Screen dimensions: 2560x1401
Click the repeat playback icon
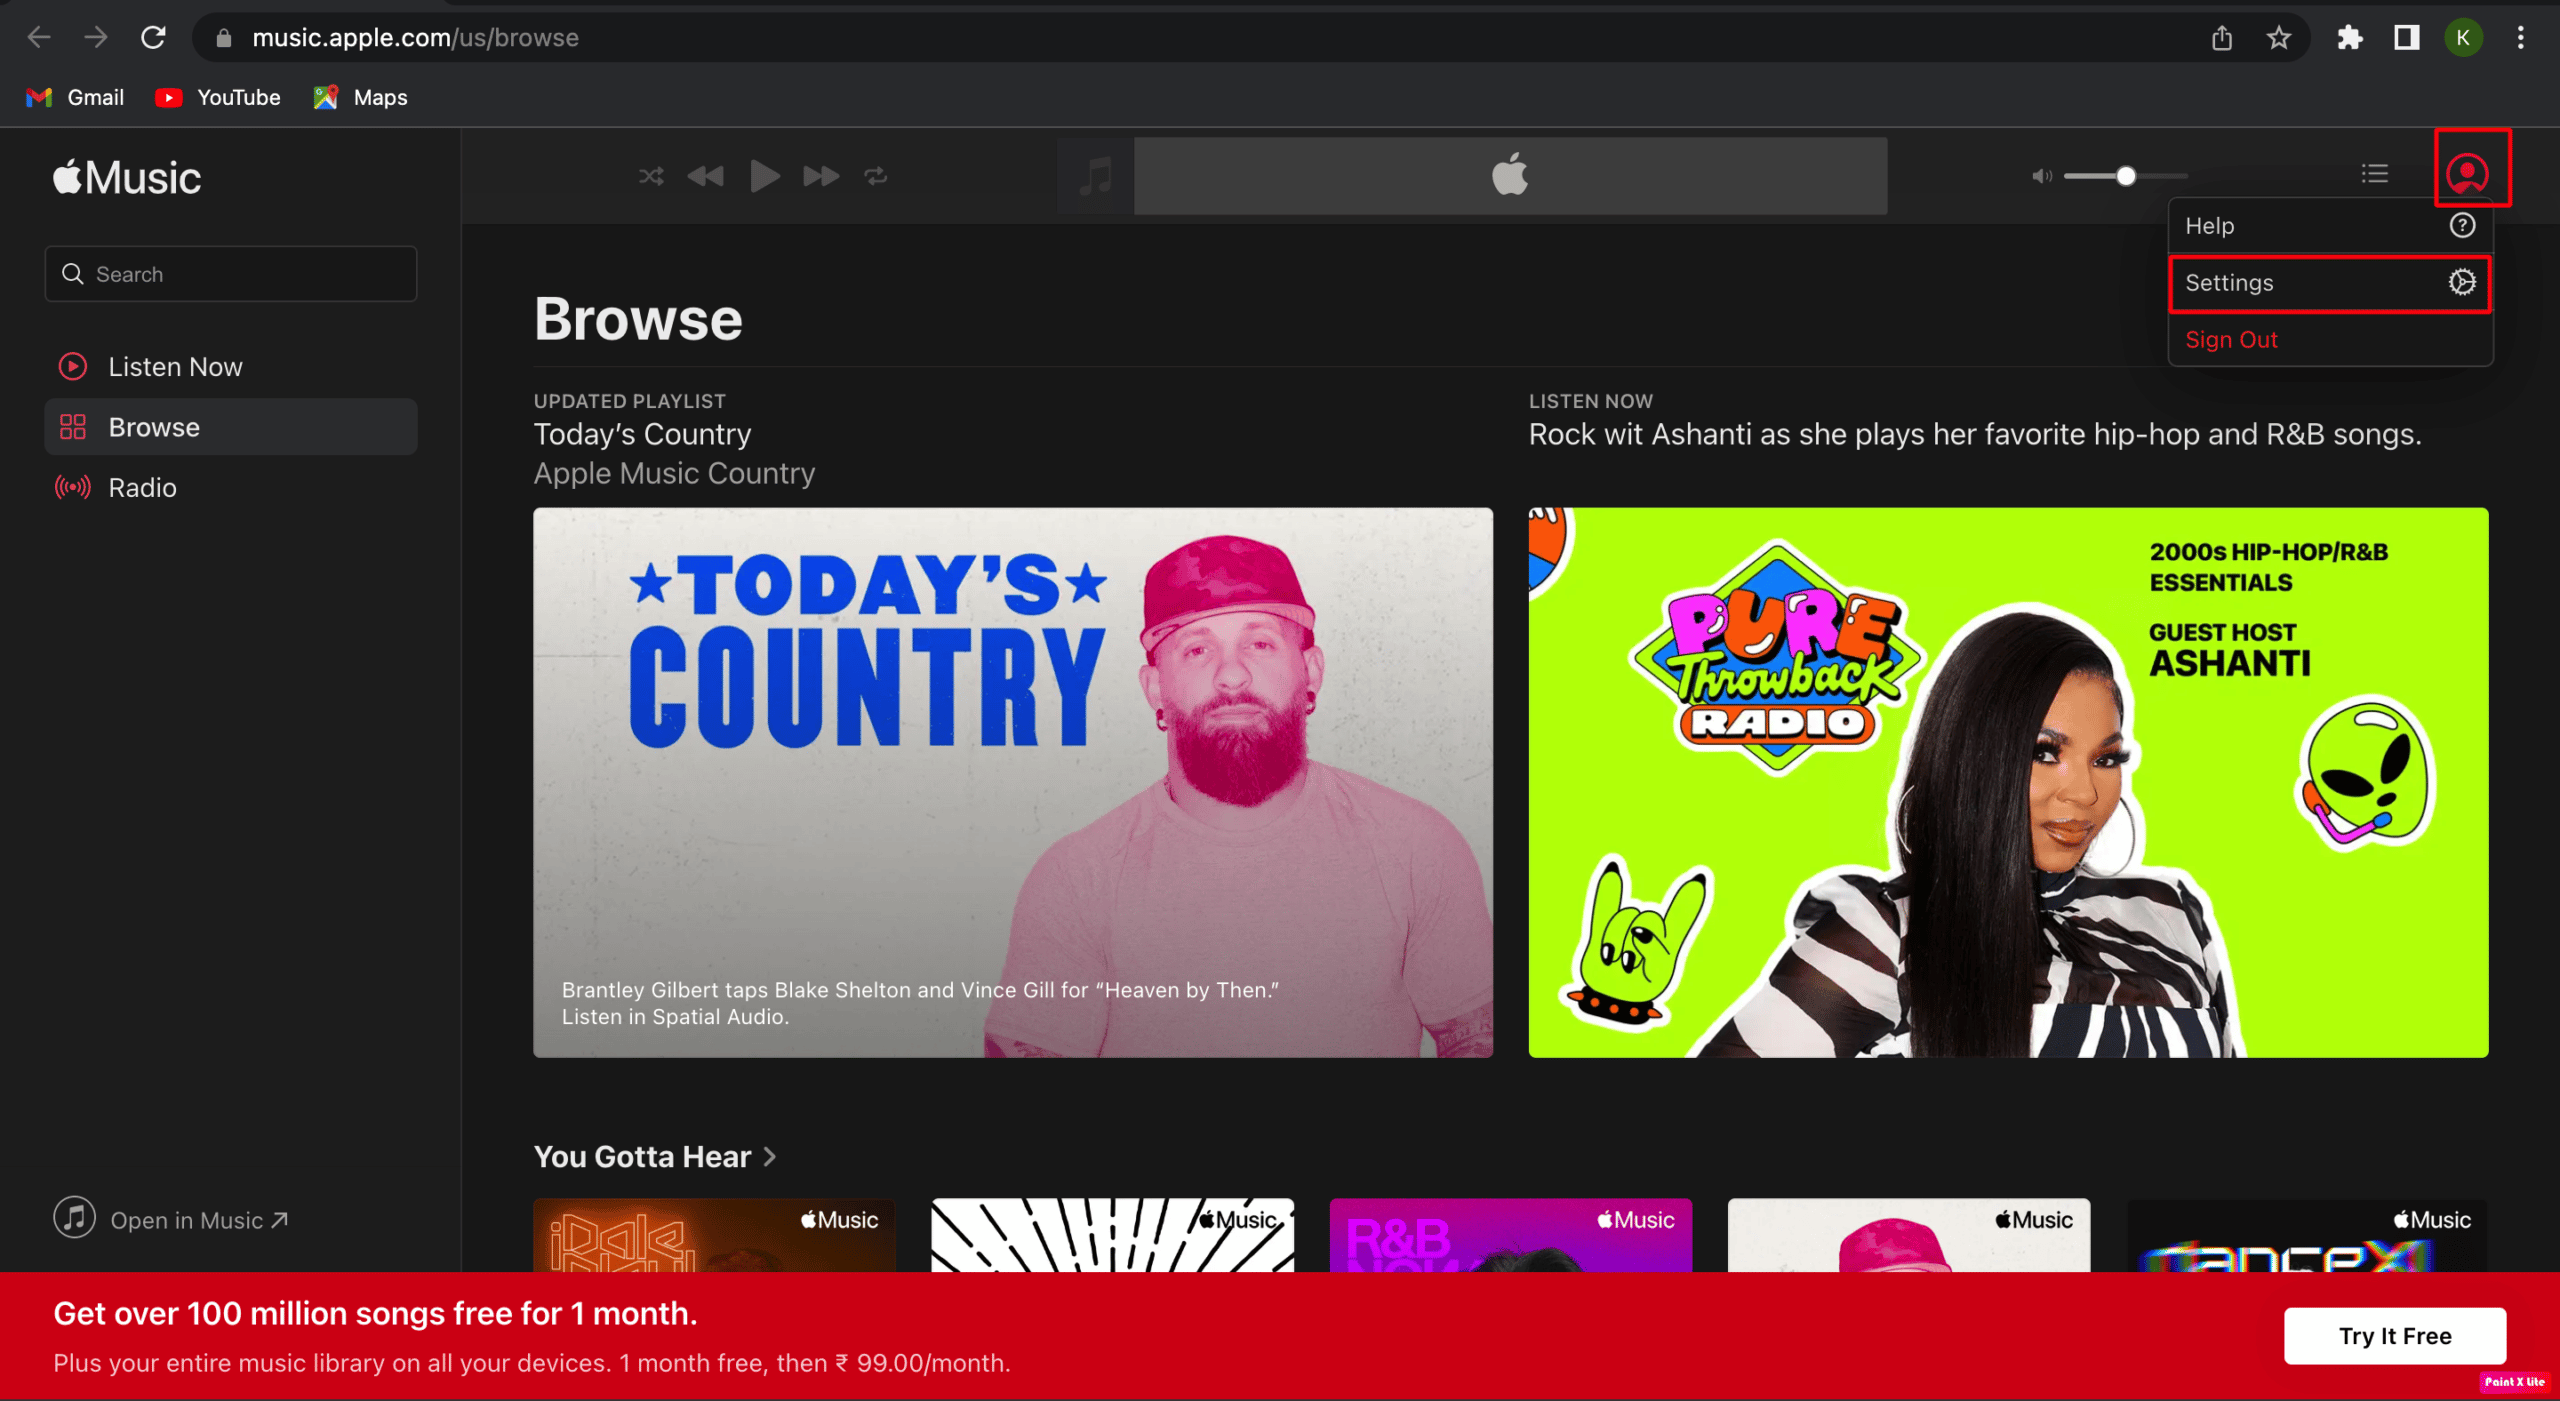point(875,174)
